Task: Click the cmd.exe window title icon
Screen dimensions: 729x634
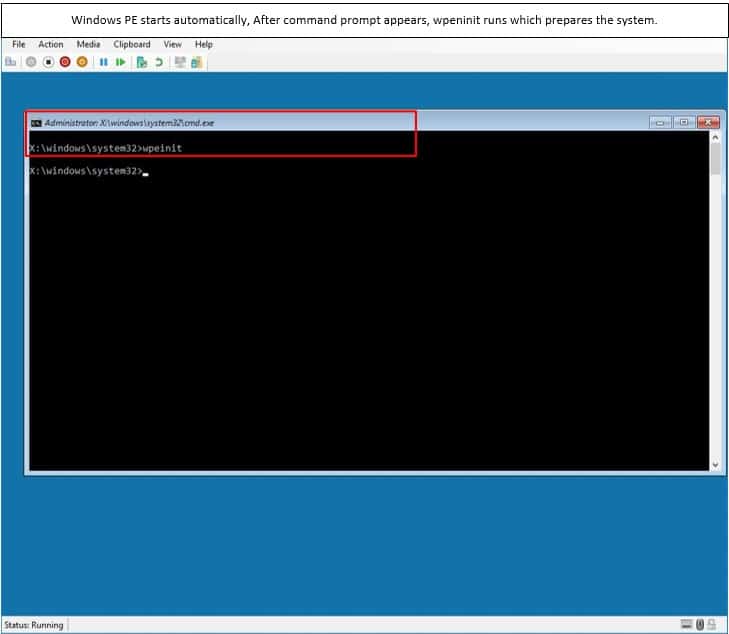Action: click(36, 123)
